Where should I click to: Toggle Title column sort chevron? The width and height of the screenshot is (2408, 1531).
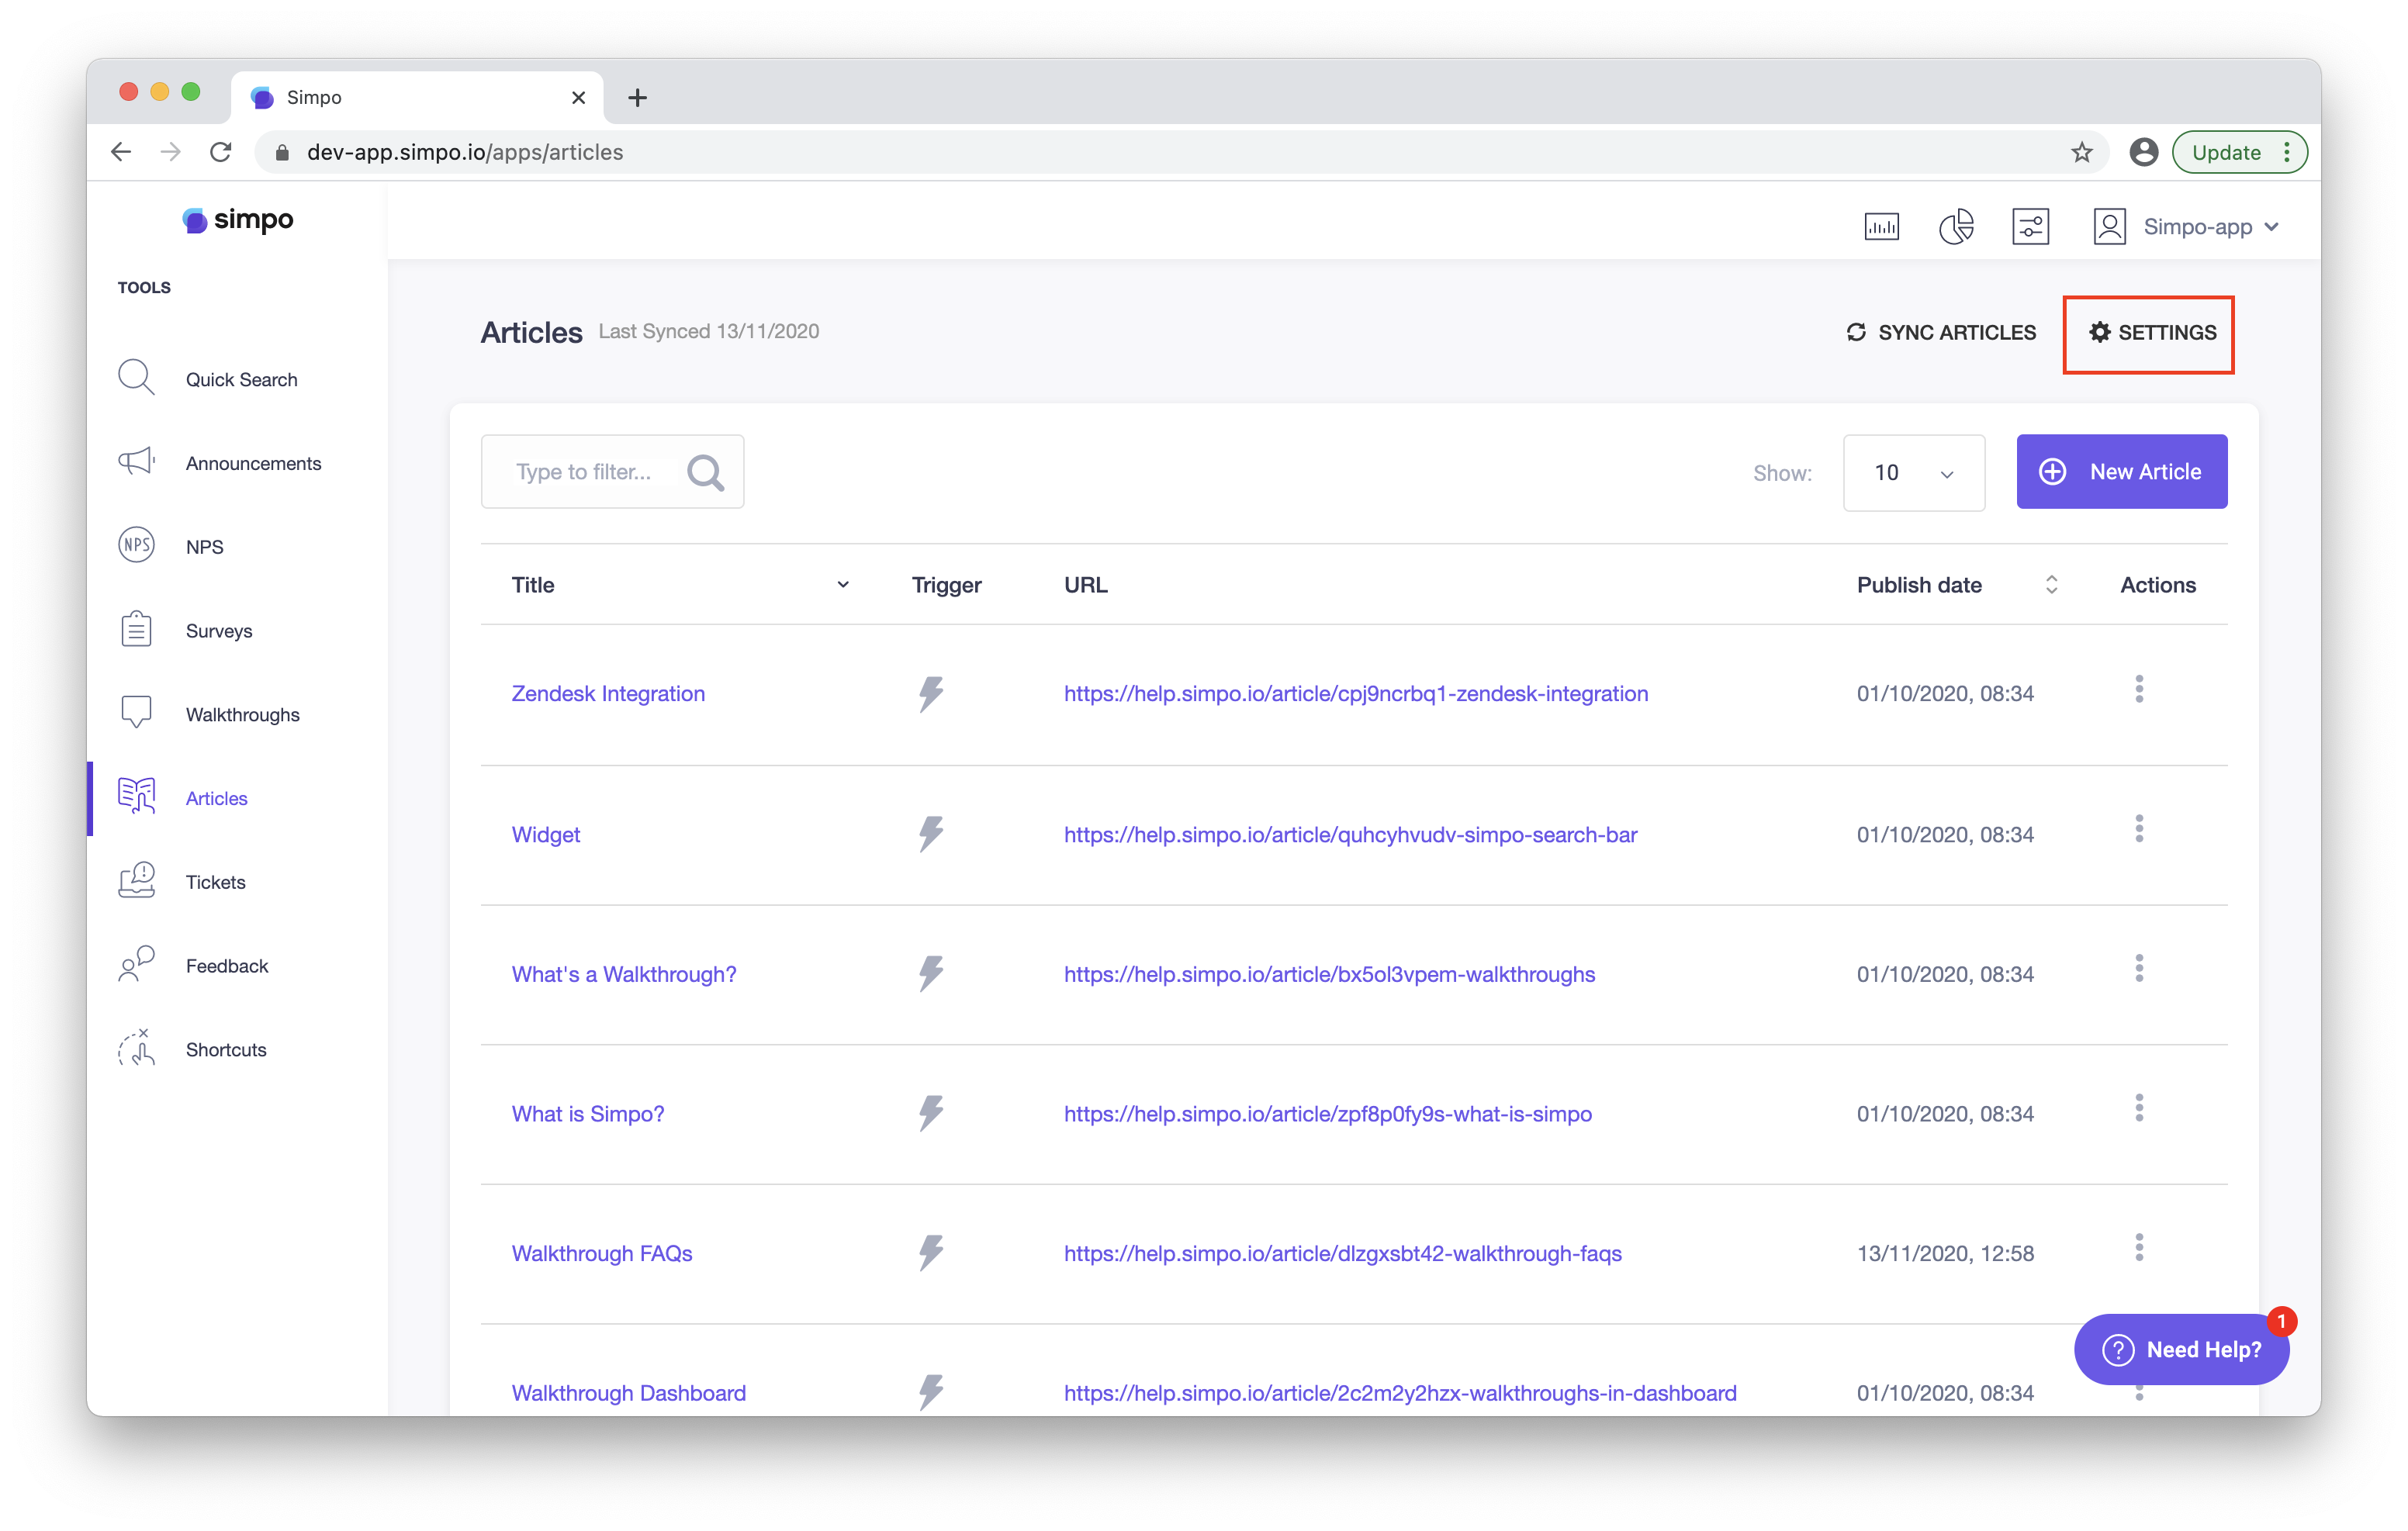(x=843, y=585)
